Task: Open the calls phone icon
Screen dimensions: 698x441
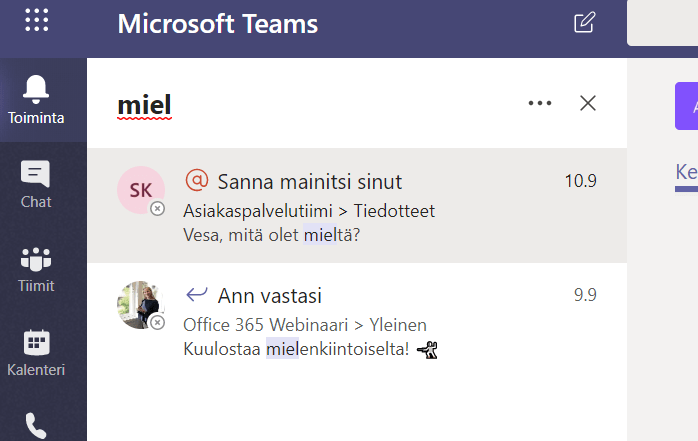Action: [x=36, y=427]
